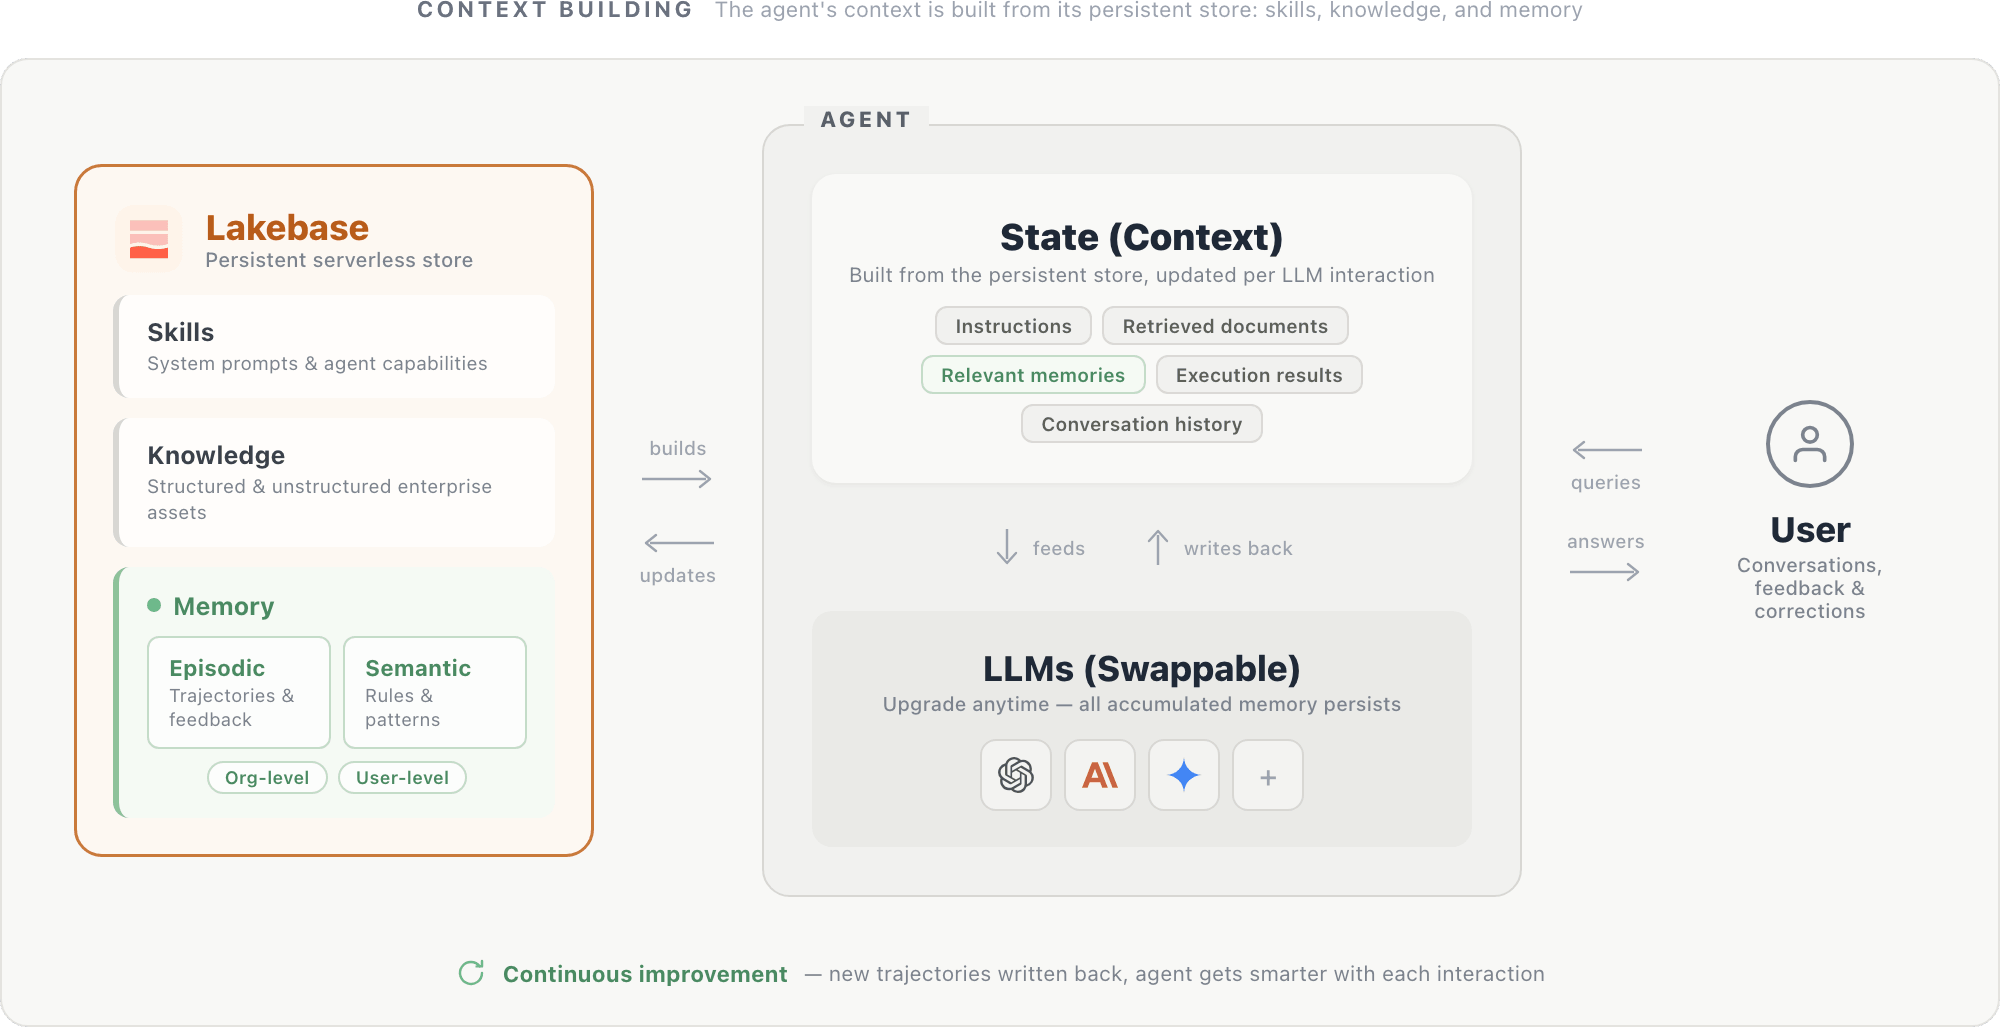This screenshot has width=2000, height=1027.
Task: Select the Conversation history tag
Action: coord(1141,423)
